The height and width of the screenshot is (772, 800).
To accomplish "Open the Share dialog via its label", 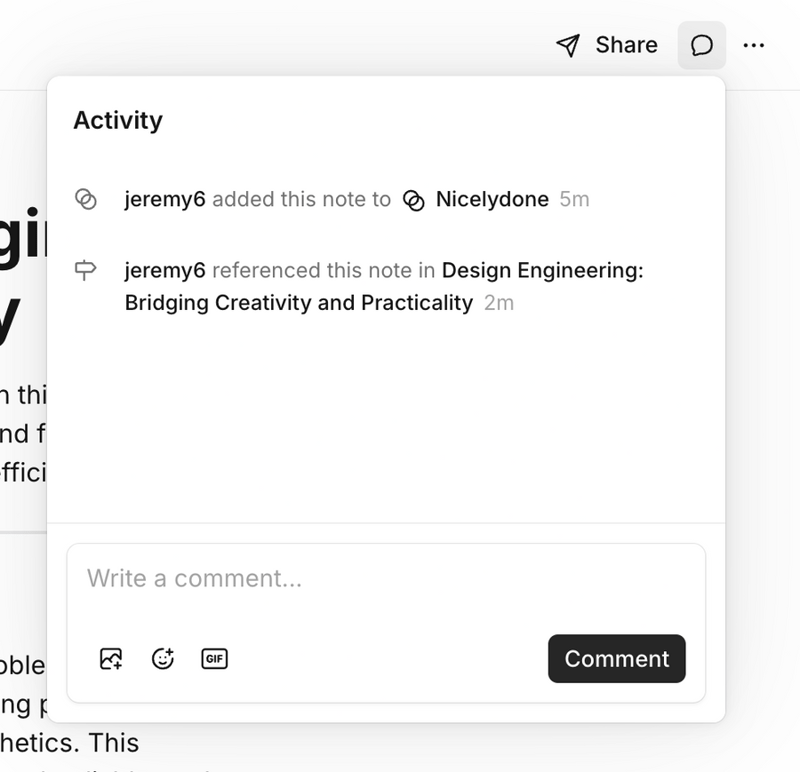I will click(626, 45).
